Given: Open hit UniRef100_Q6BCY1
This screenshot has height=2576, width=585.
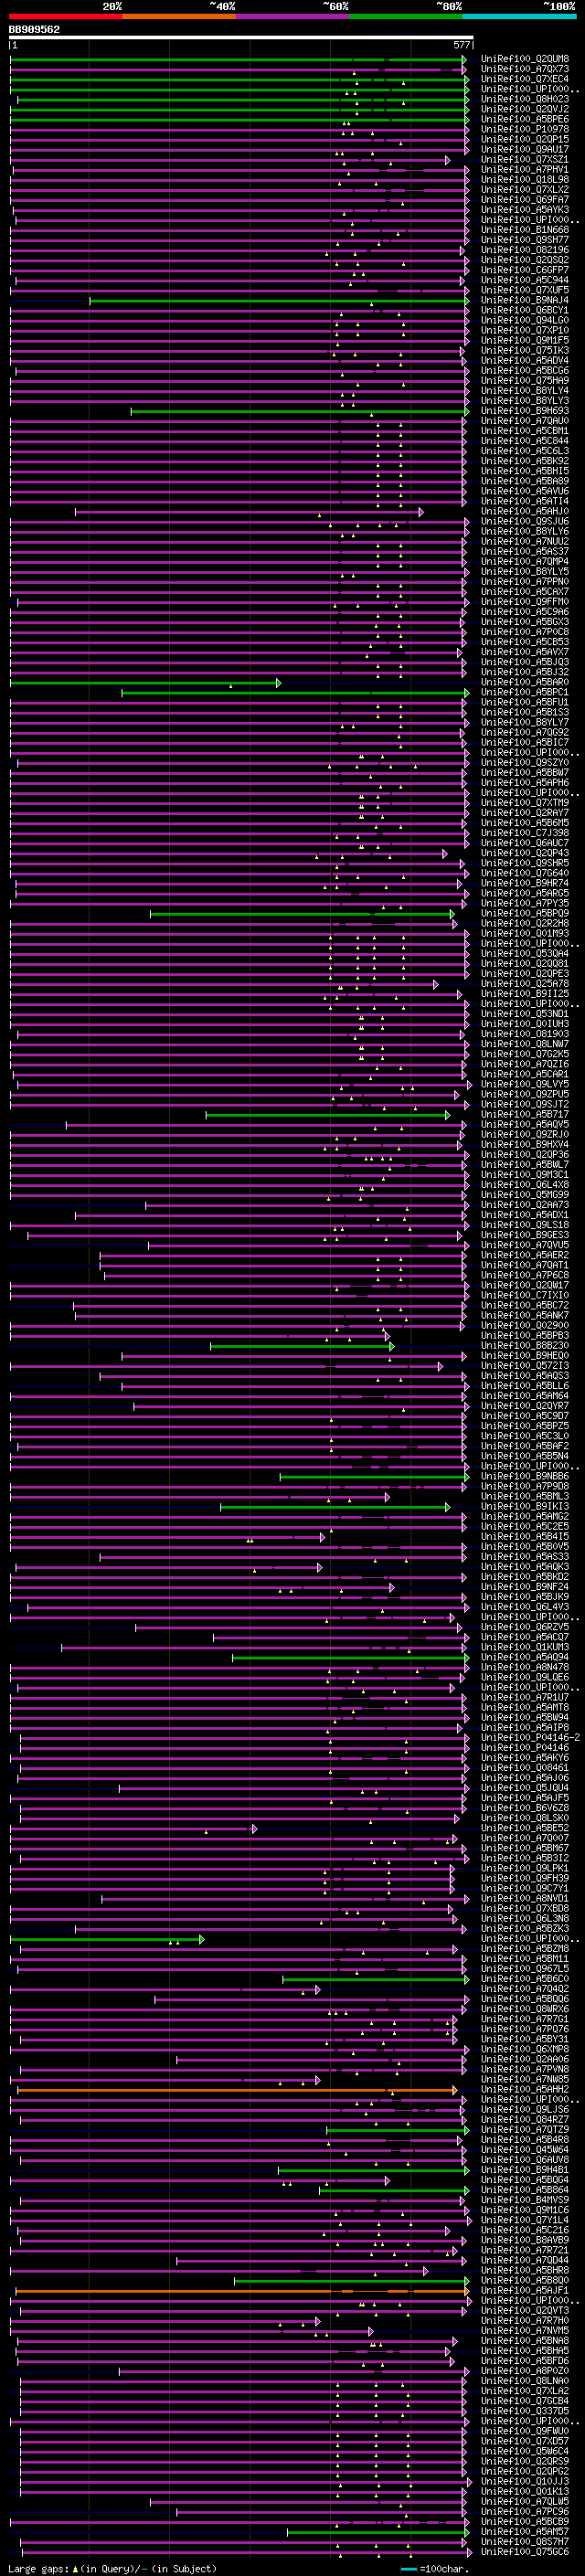Looking at the screenshot, I should [x=525, y=310].
